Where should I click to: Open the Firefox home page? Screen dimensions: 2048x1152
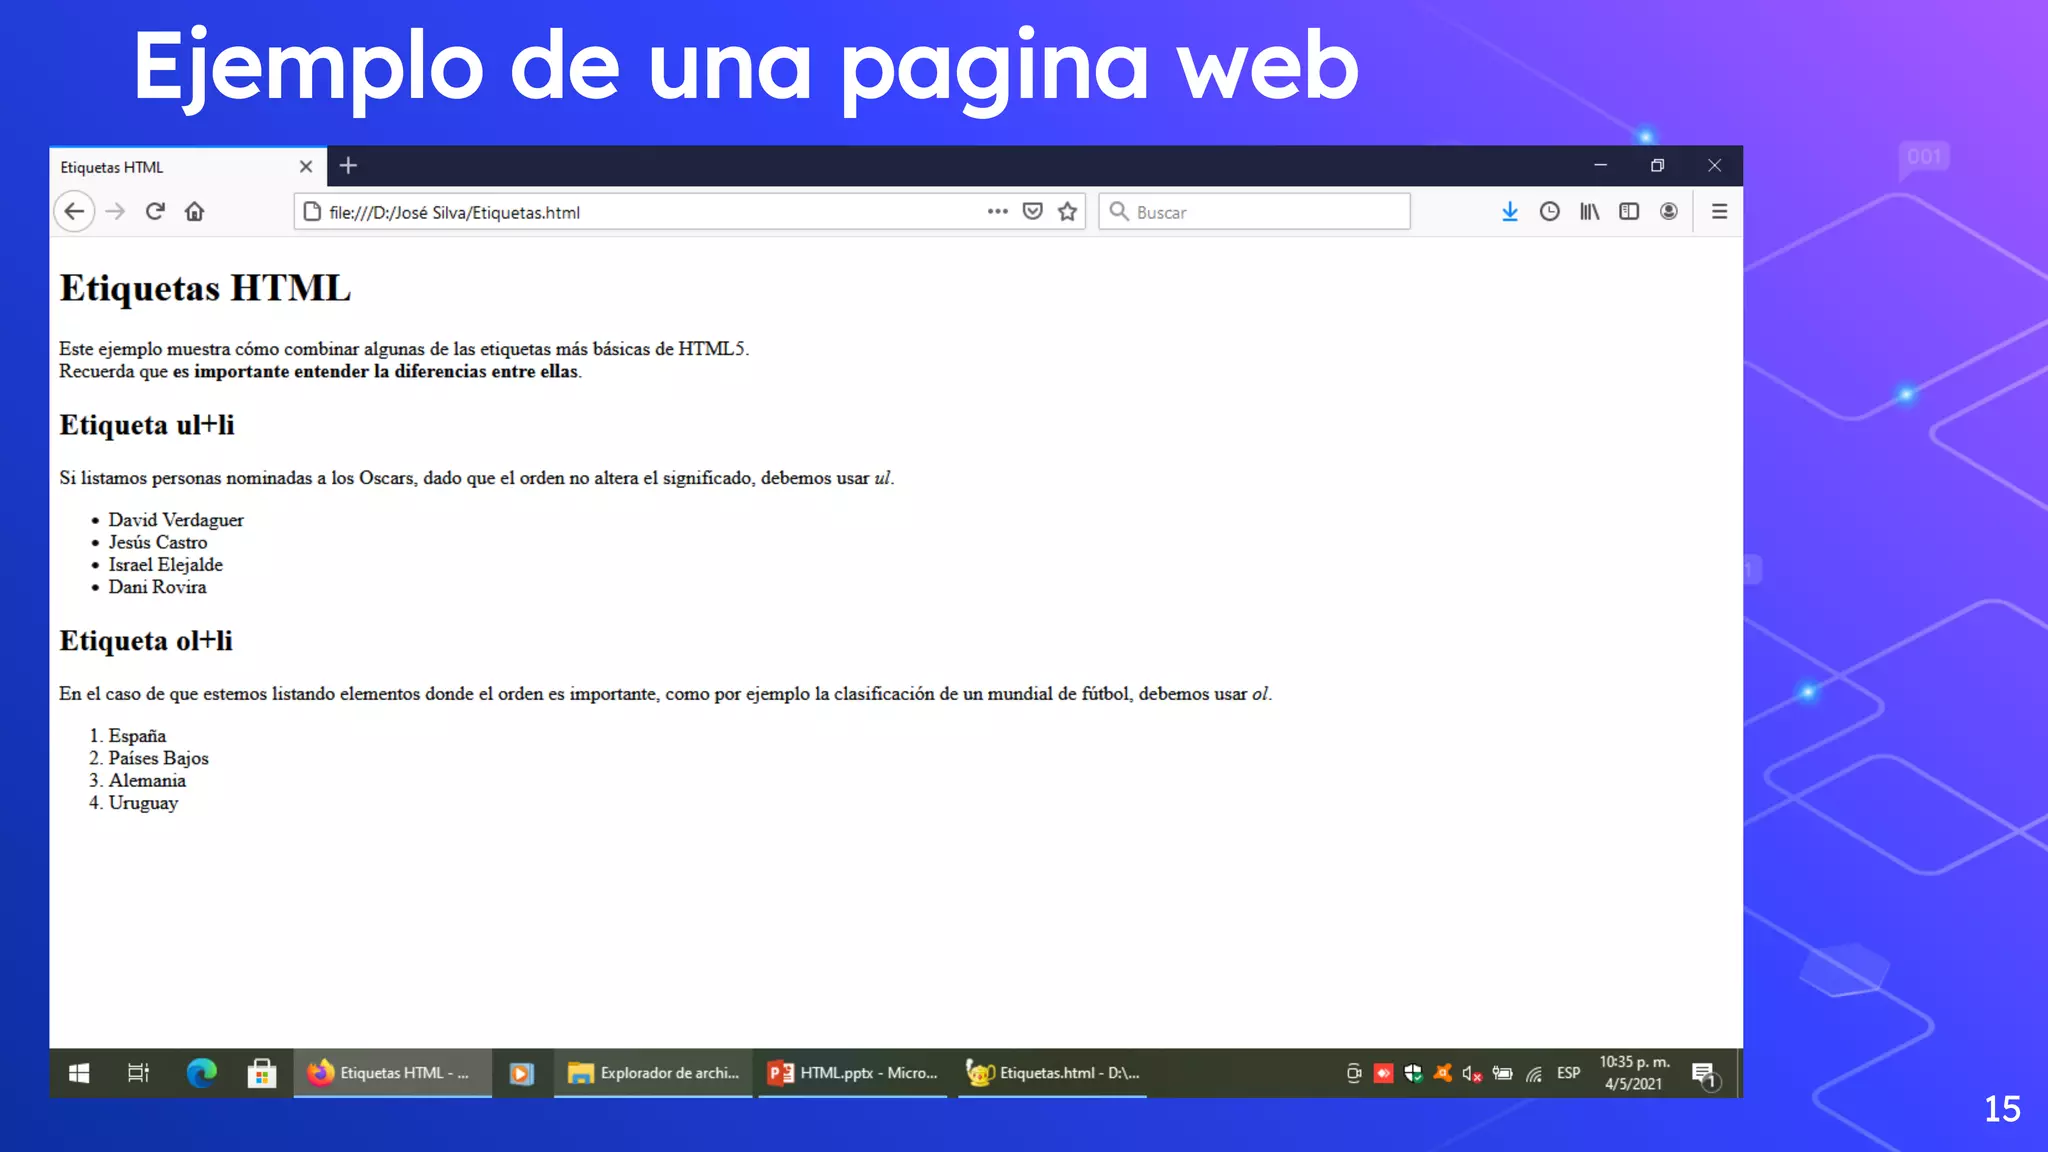[194, 212]
